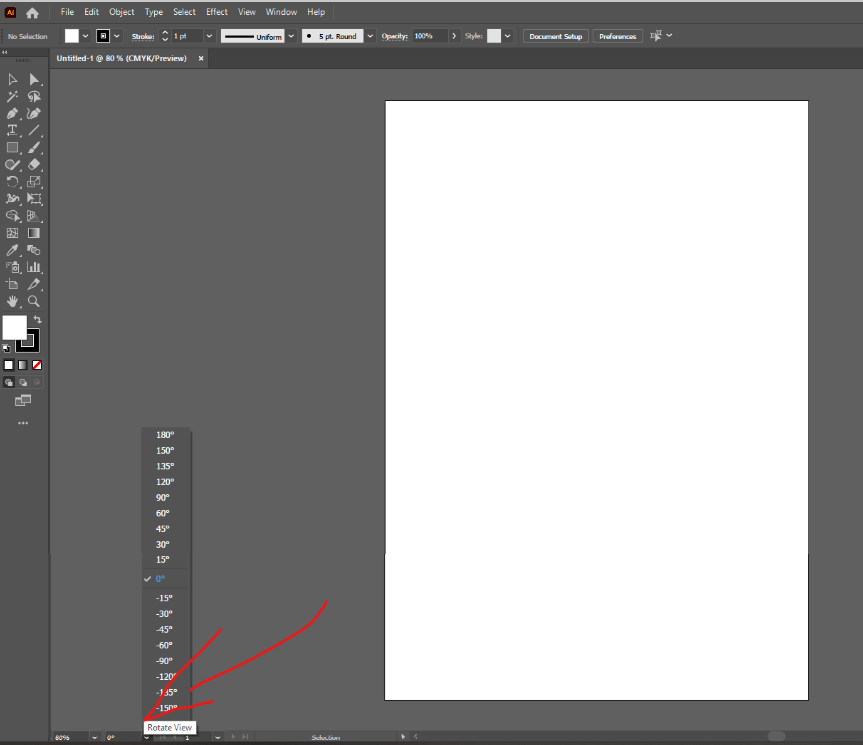Open graphic Style dropdown
This screenshot has width=863, height=745.
tap(507, 36)
